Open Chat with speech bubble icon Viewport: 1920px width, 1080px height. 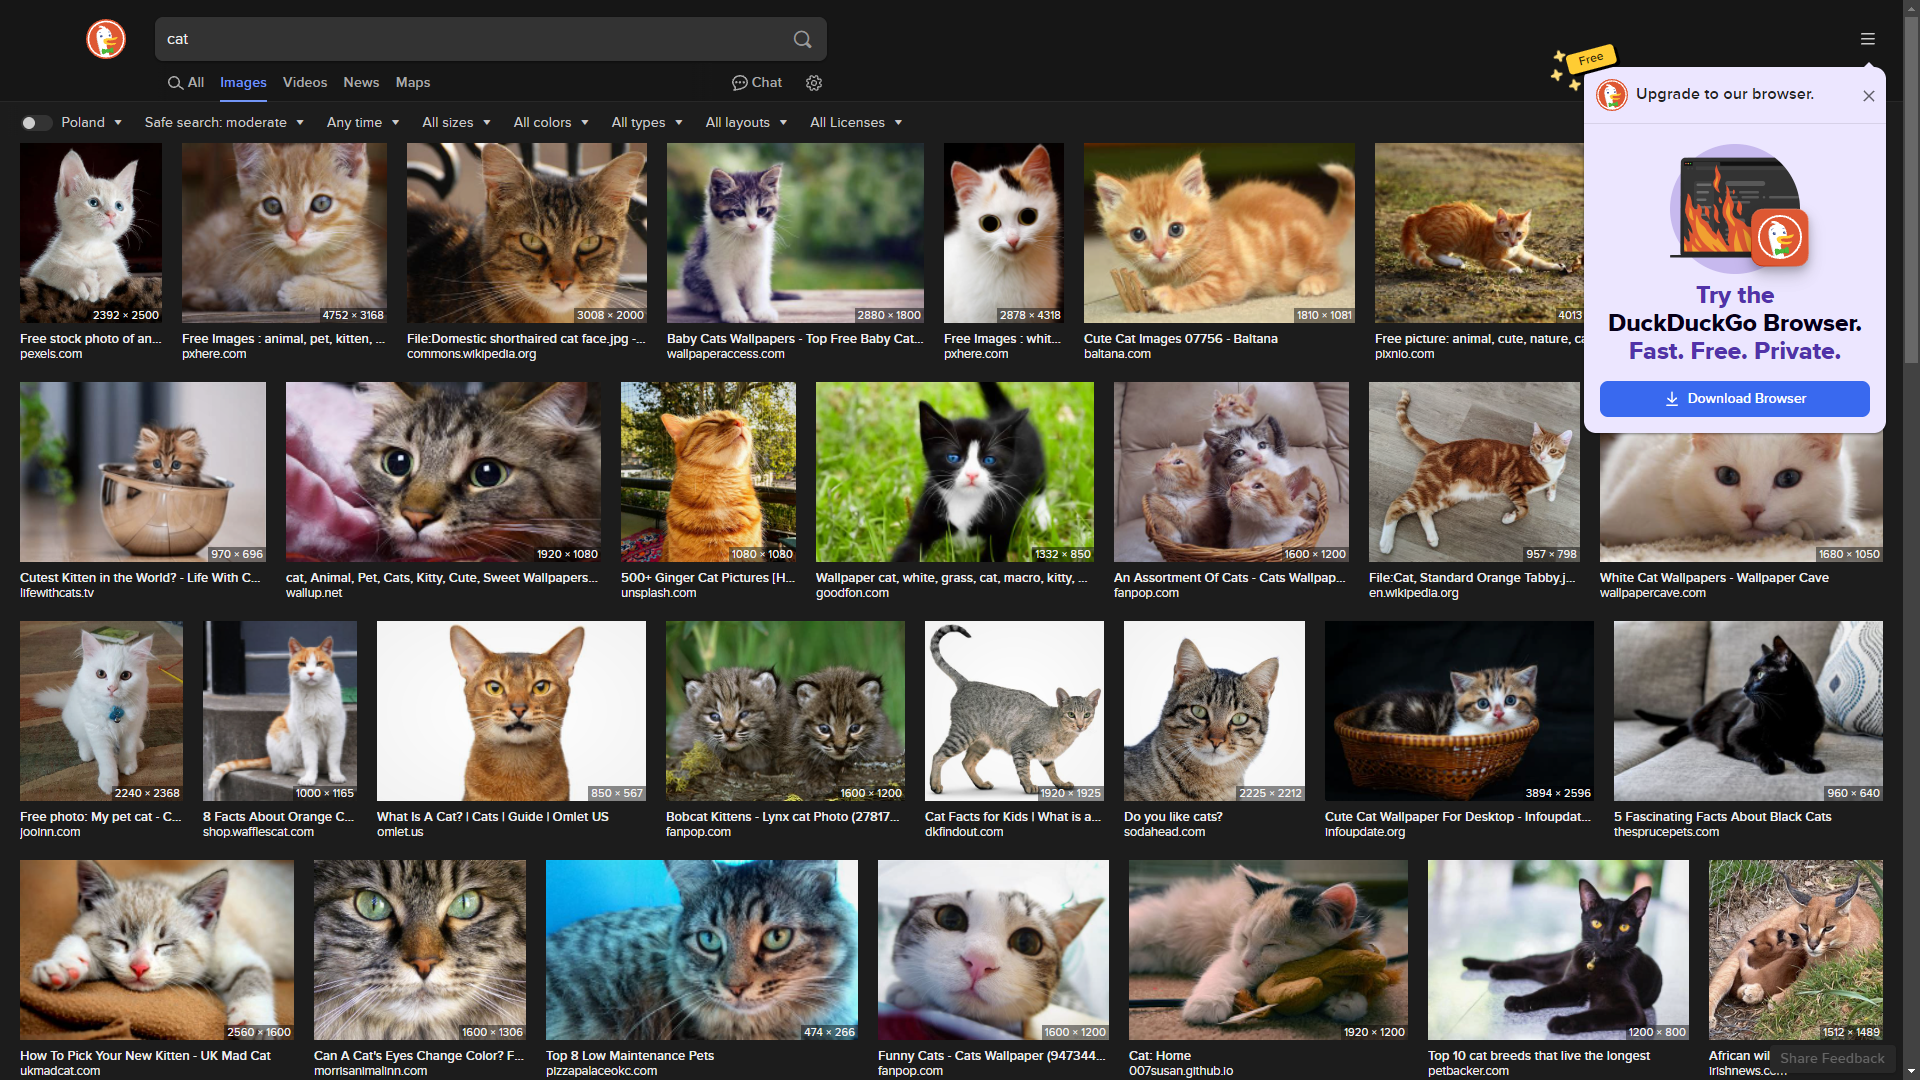[757, 83]
